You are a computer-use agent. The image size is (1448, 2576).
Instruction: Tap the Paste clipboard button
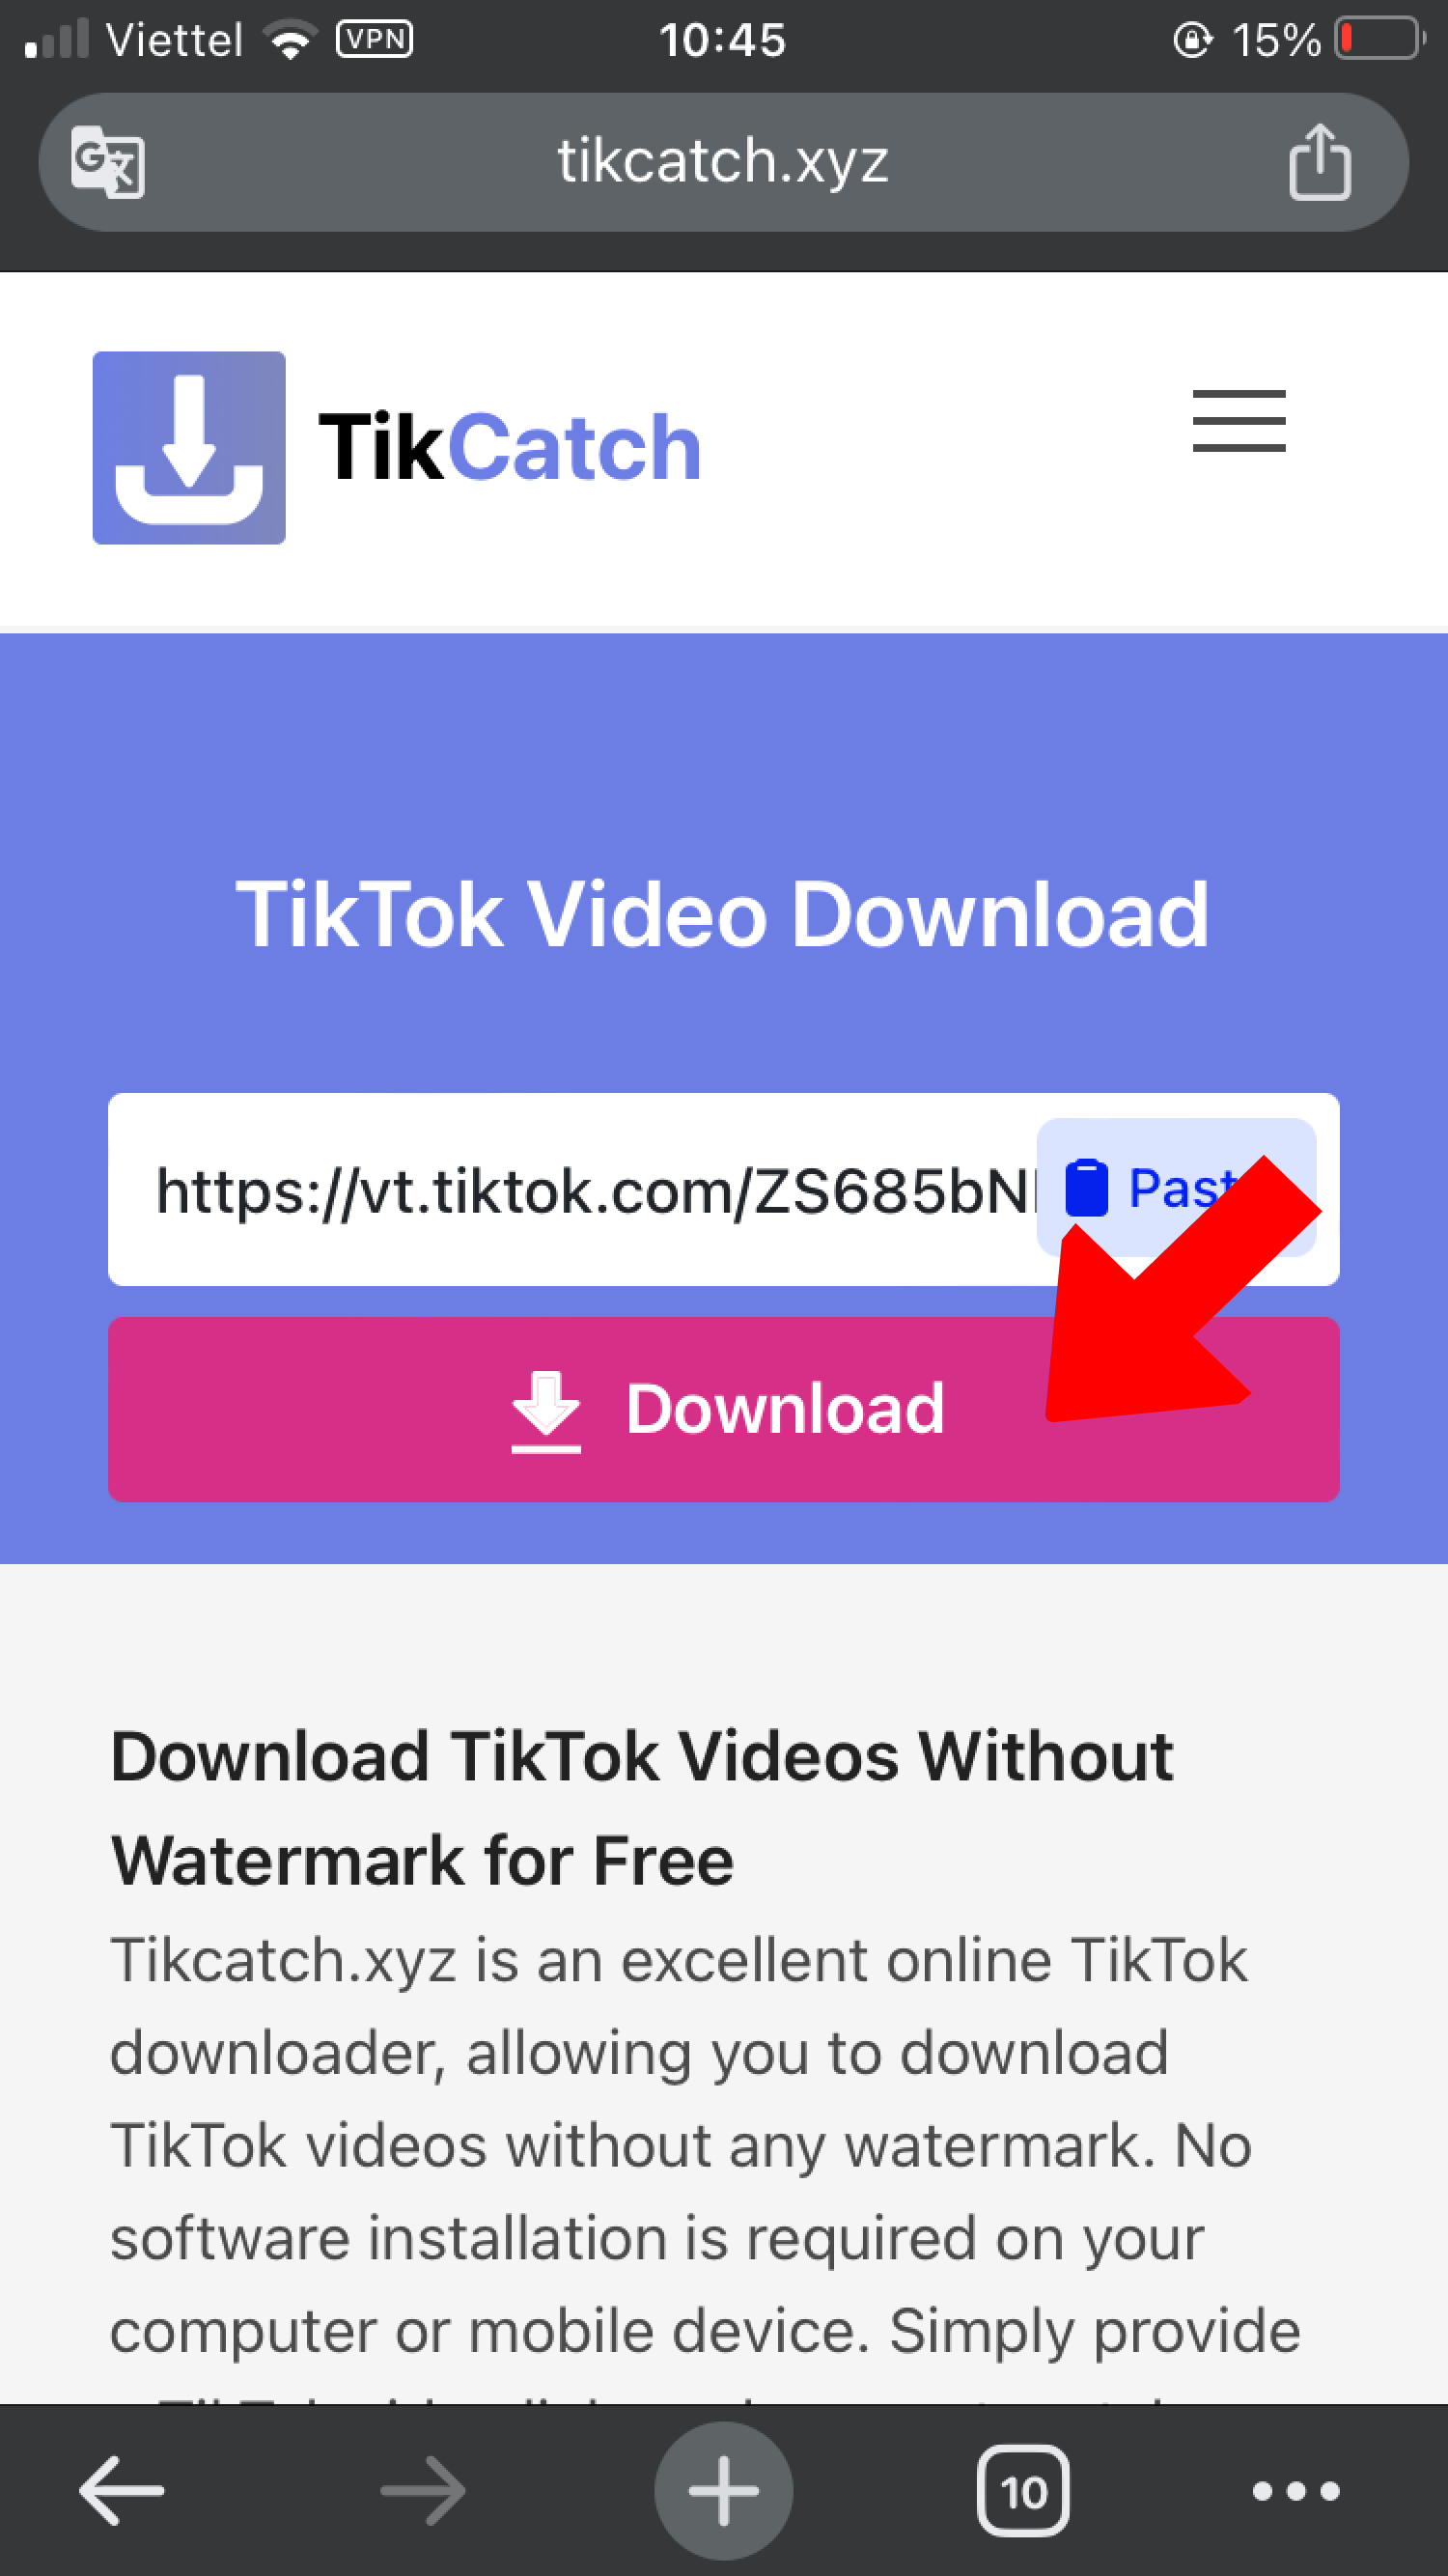pos(1176,1188)
